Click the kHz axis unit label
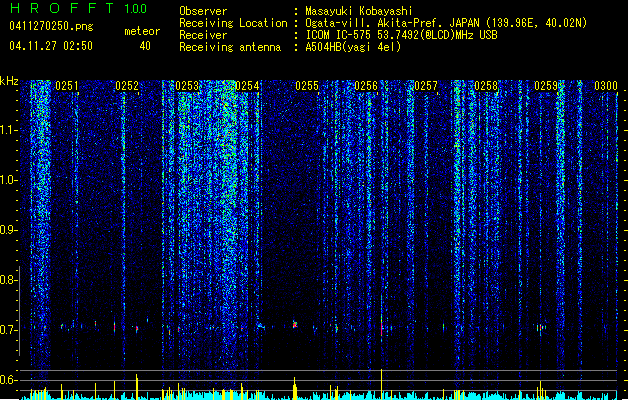 tap(9, 81)
